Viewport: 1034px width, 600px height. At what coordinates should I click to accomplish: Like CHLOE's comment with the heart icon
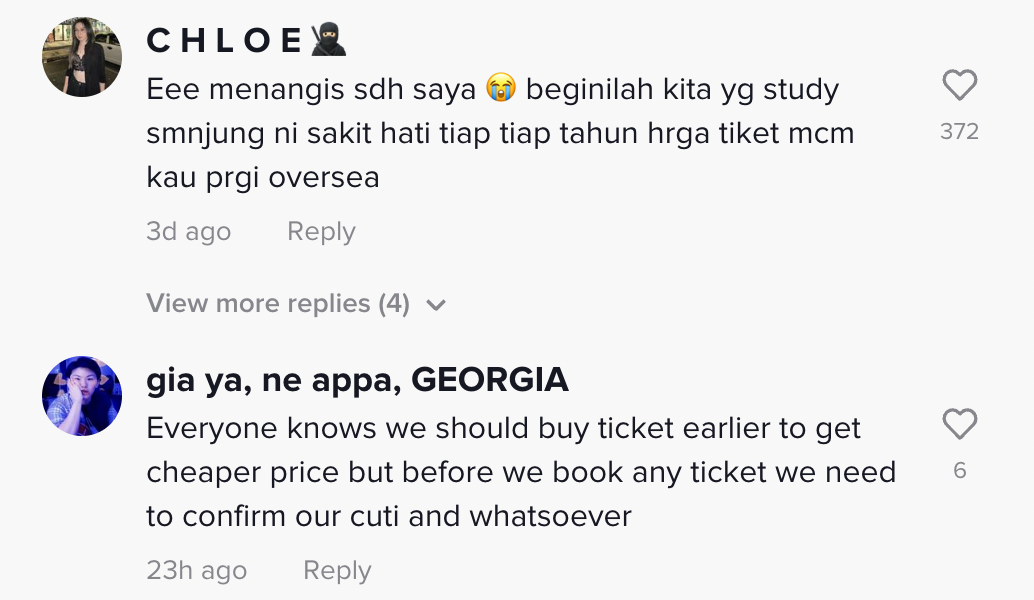(x=959, y=86)
